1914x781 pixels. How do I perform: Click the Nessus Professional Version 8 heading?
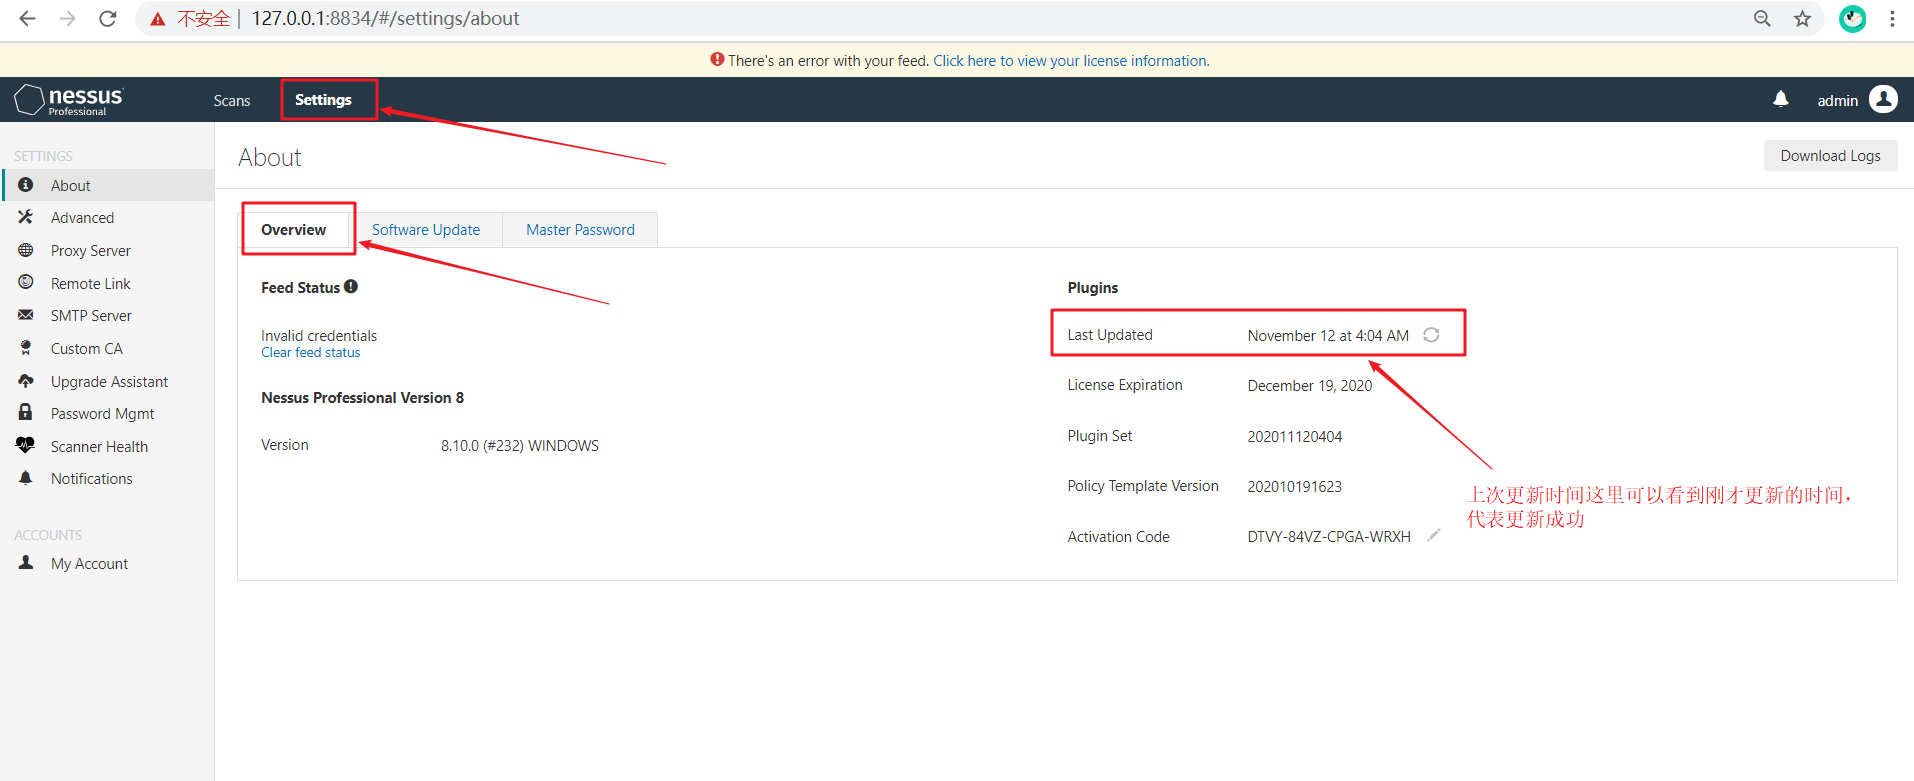click(362, 397)
